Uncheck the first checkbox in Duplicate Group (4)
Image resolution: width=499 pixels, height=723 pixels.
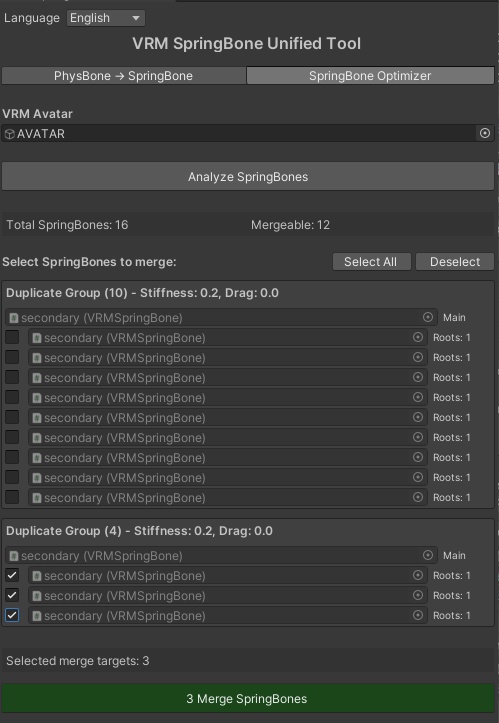coord(12,575)
